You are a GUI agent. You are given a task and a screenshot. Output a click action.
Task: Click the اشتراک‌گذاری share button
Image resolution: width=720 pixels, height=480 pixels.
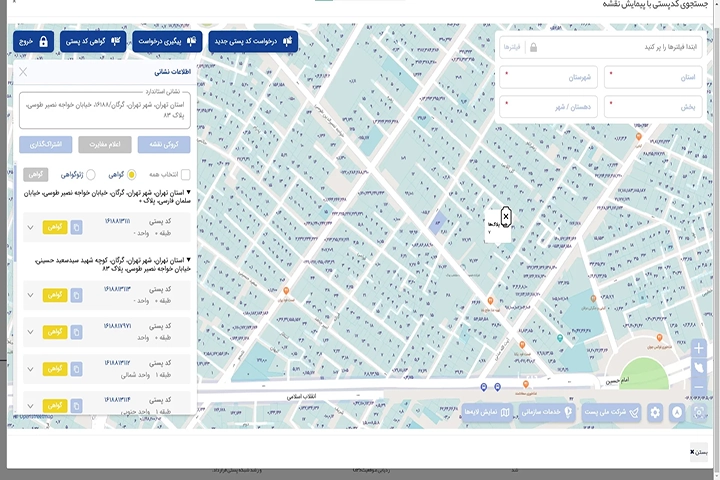[x=46, y=144]
